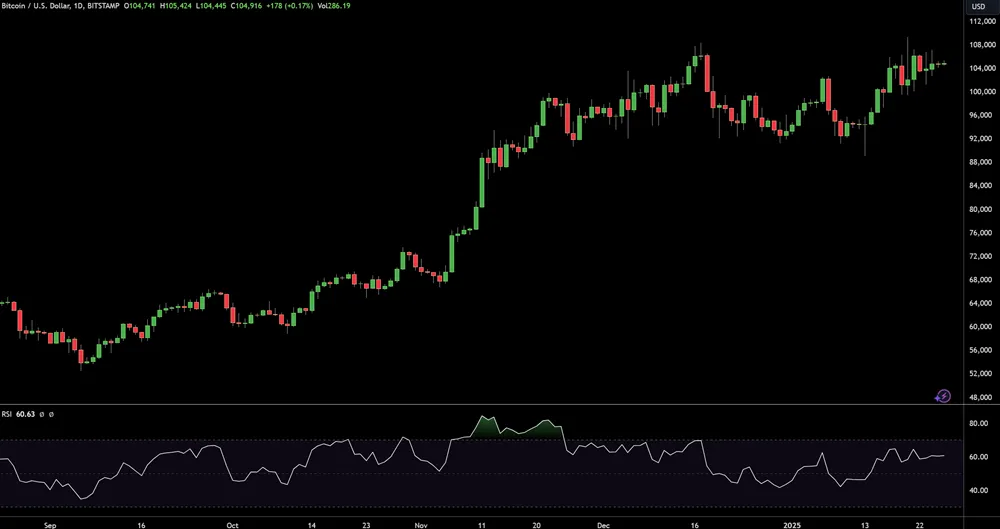The image size is (1000, 529).
Task: Click the 72,000 price axis label
Action: (x=980, y=256)
